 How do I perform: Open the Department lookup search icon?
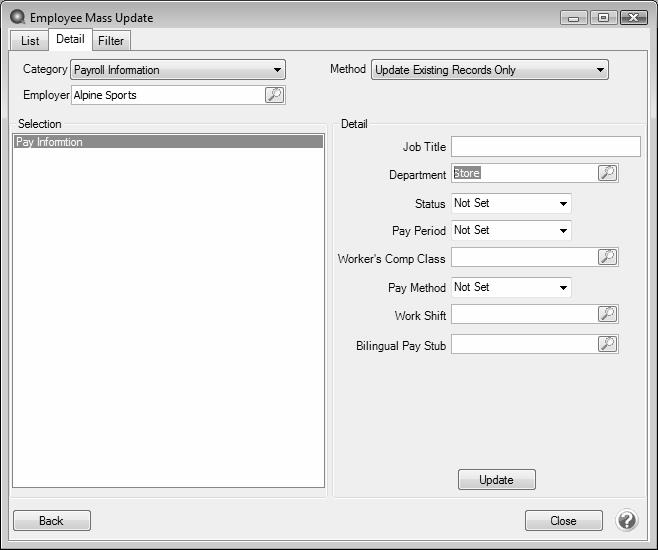click(607, 173)
